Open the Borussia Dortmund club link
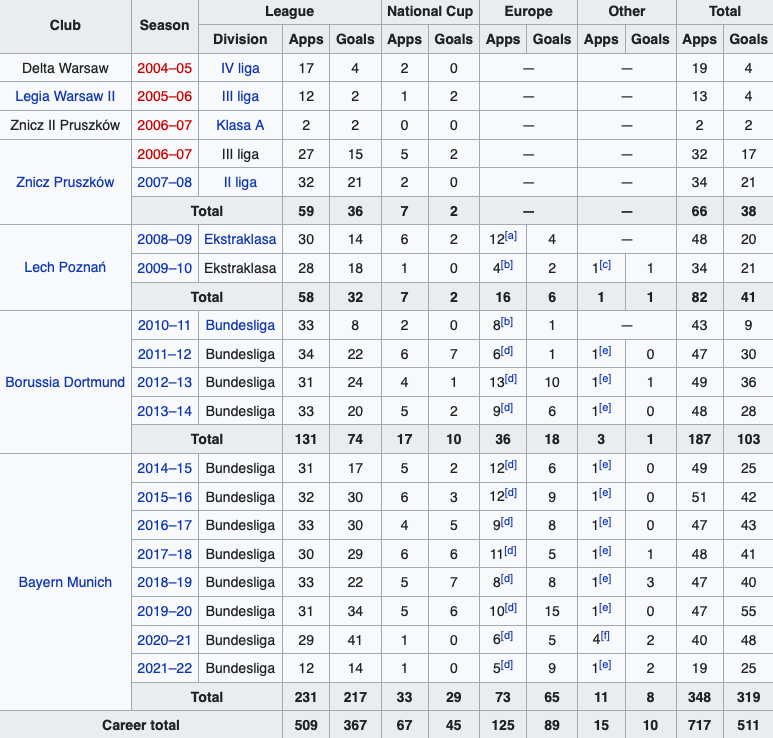Viewport: 773px width, 738px height. pos(65,382)
